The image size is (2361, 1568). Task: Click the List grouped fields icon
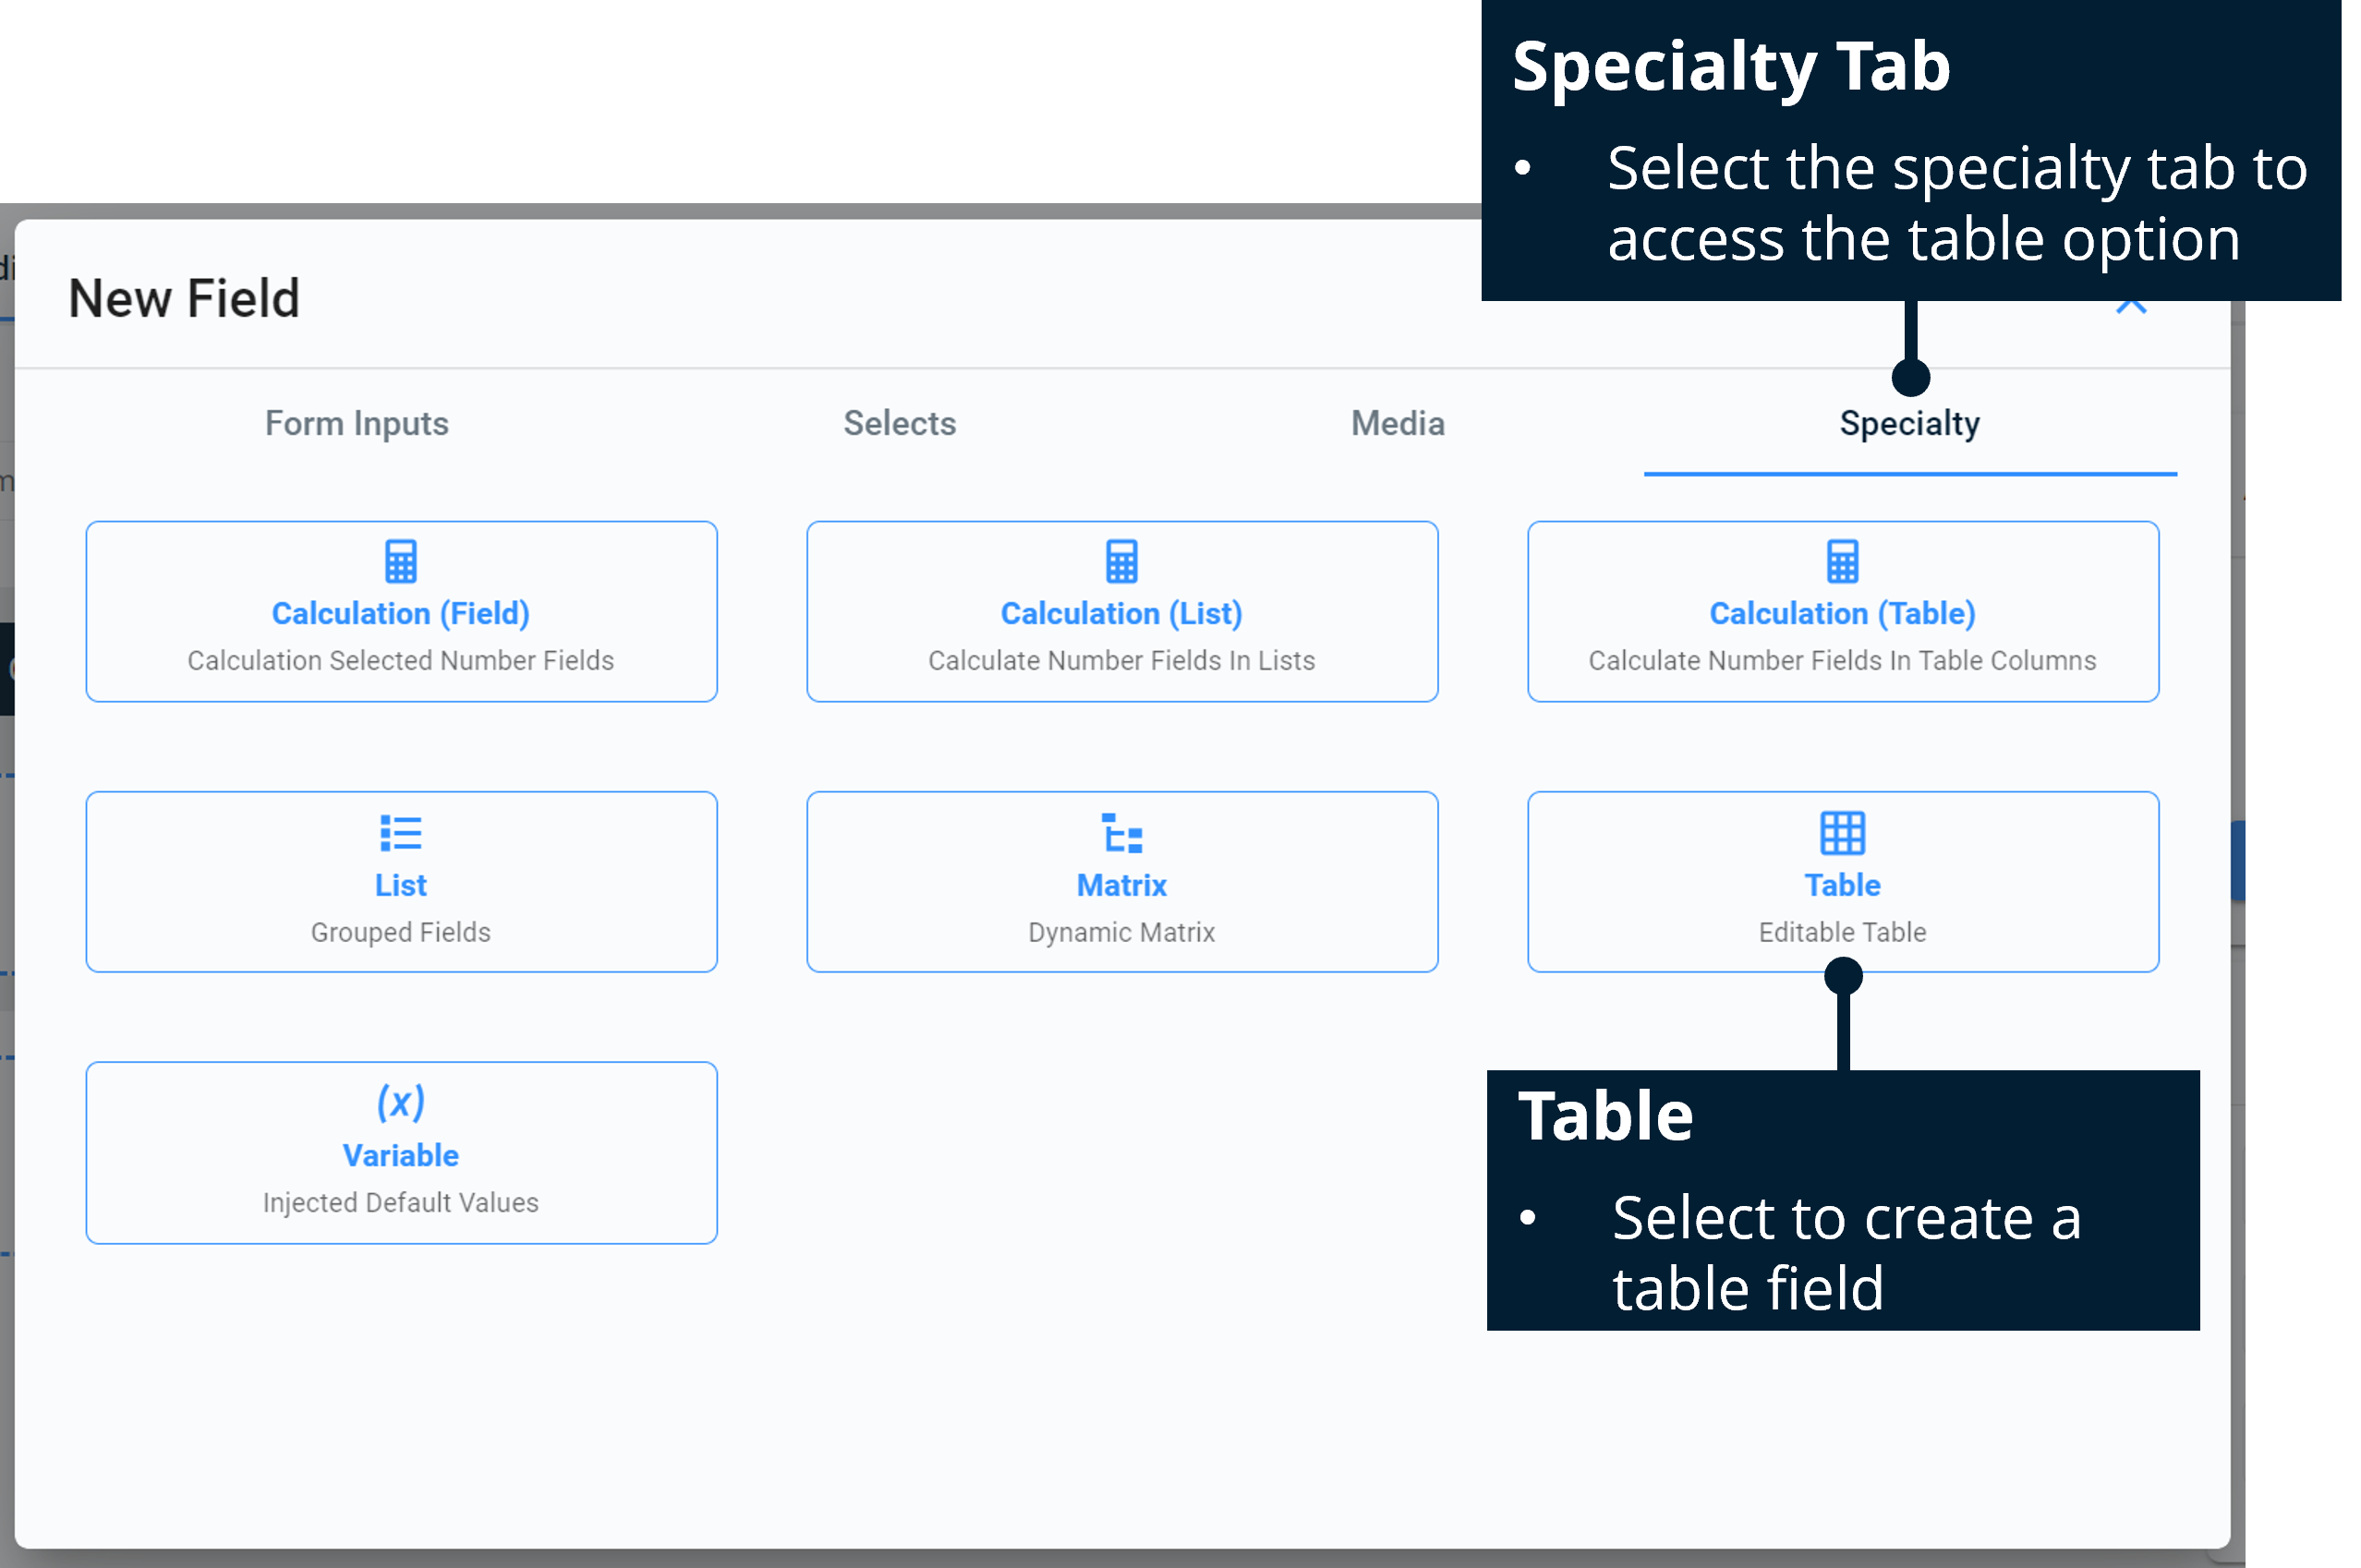point(400,834)
